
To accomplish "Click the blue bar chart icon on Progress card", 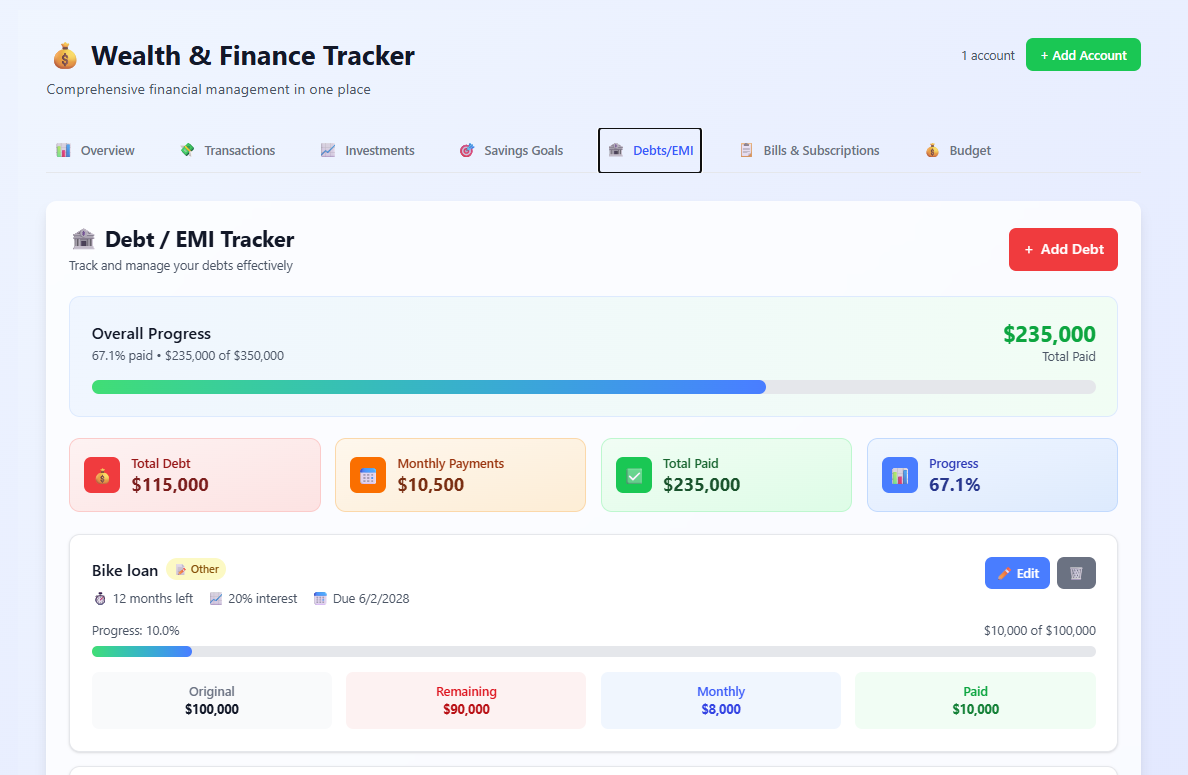I will 898,474.
